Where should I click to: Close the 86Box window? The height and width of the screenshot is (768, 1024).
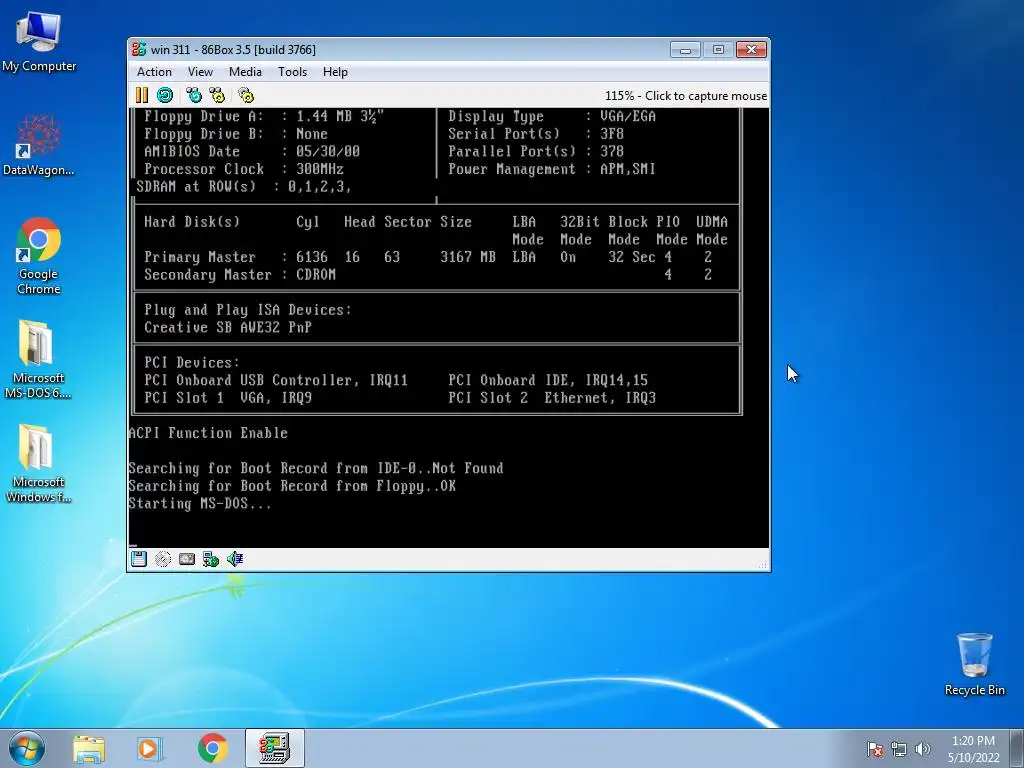(751, 50)
